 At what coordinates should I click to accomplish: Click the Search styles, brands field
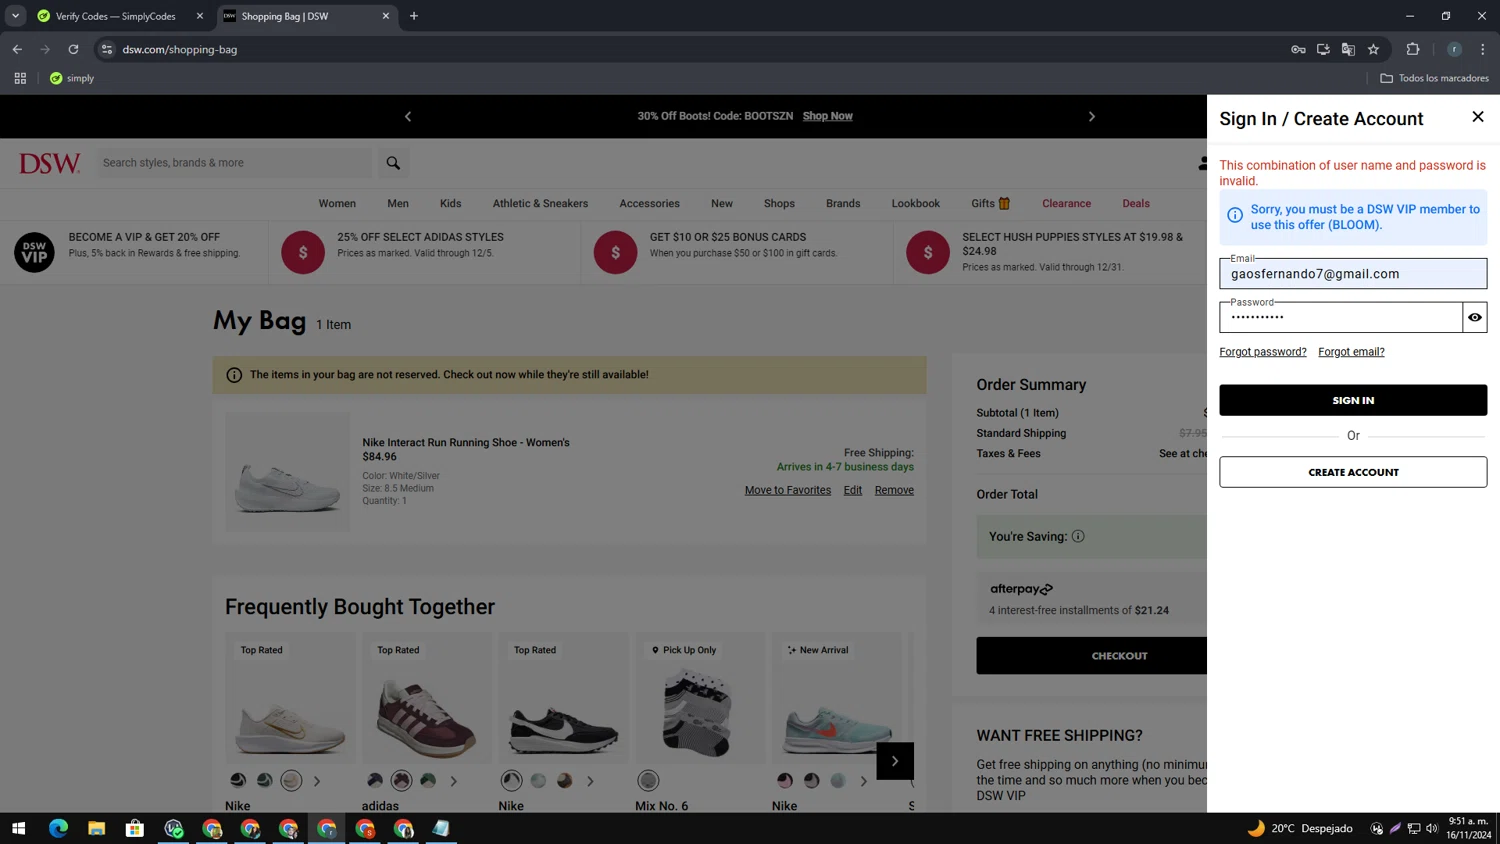pos(234,163)
